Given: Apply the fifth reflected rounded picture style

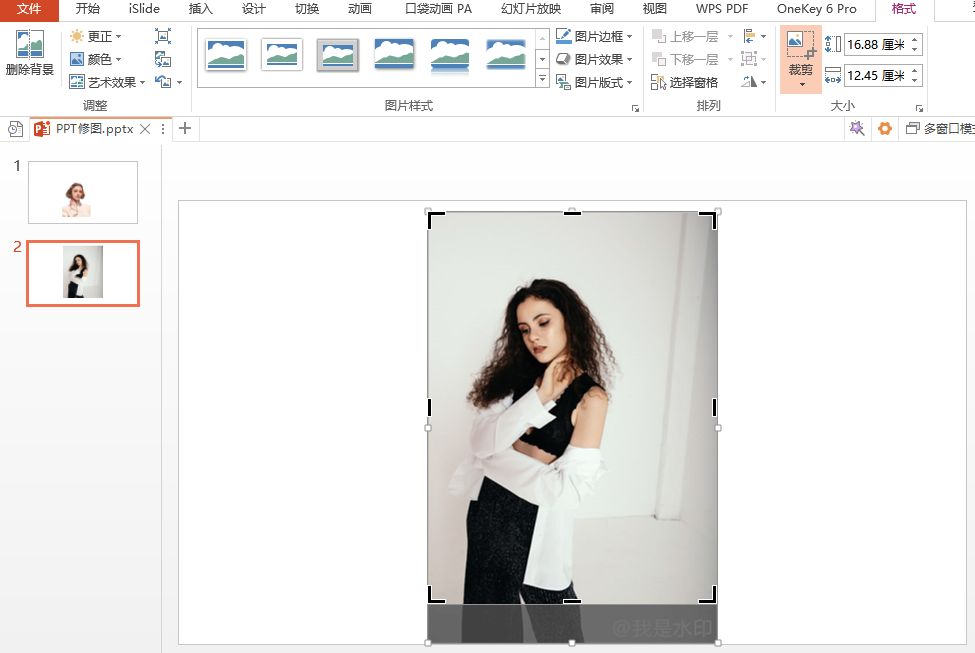Looking at the screenshot, I should point(450,56).
